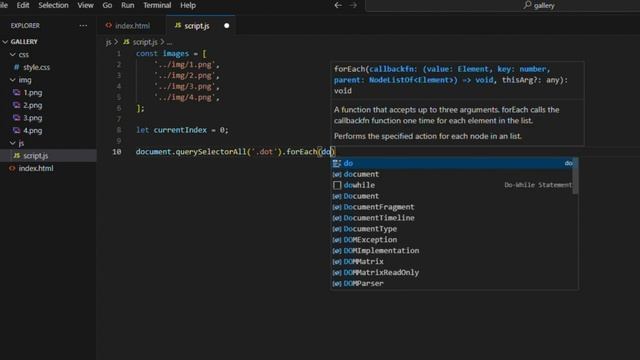
Task: Open the Selection menu
Action: (53, 5)
